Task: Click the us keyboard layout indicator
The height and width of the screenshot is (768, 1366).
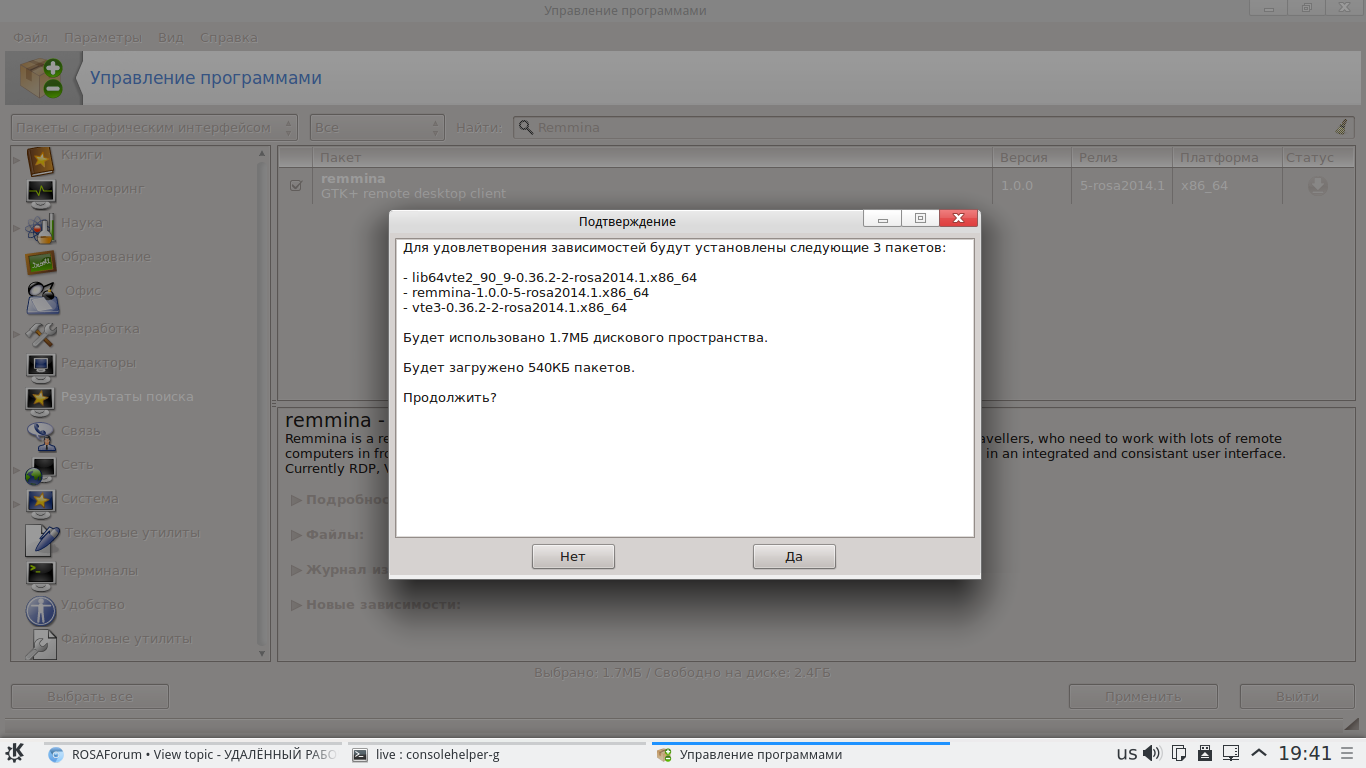Action: click(x=1127, y=754)
